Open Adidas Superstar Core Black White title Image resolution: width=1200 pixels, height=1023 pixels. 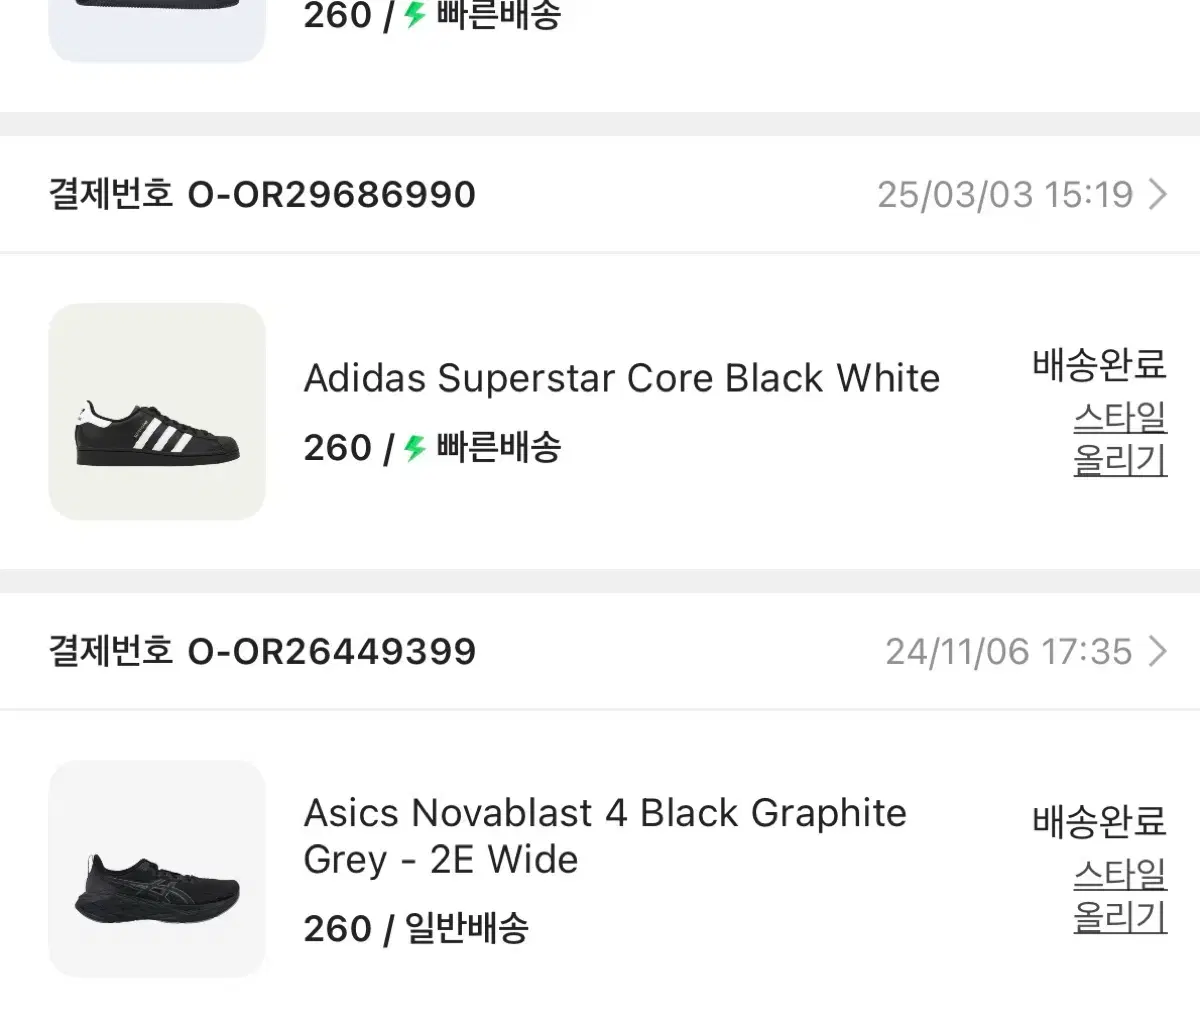pos(621,379)
